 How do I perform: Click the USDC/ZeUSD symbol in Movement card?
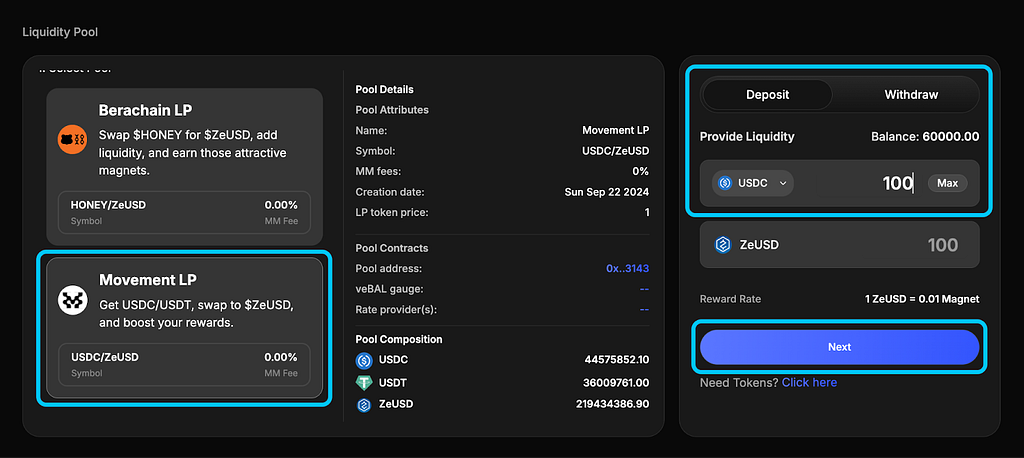[x=104, y=357]
